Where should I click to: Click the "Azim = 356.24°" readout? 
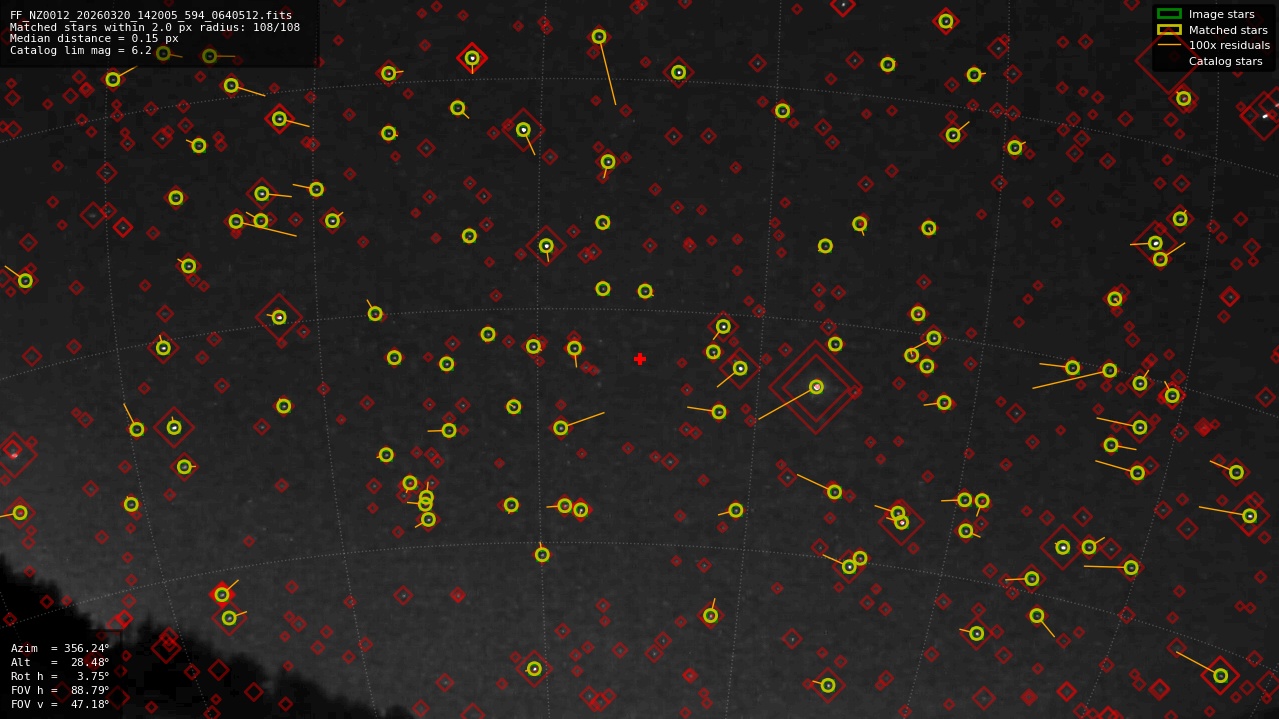(x=60, y=648)
